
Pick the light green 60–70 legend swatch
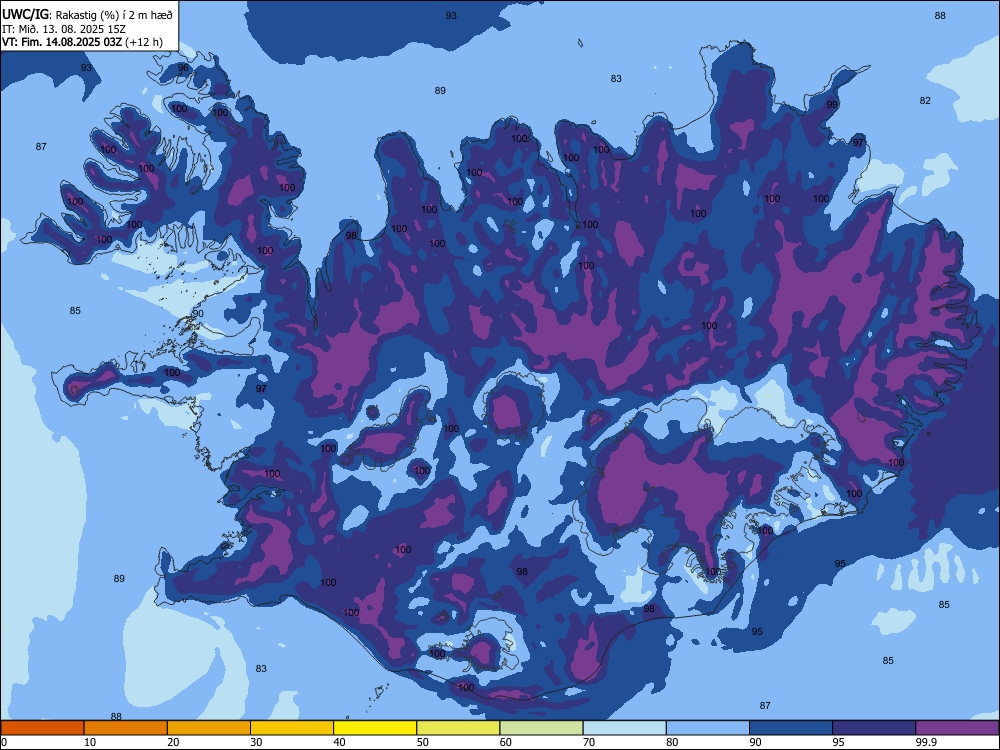[541, 728]
